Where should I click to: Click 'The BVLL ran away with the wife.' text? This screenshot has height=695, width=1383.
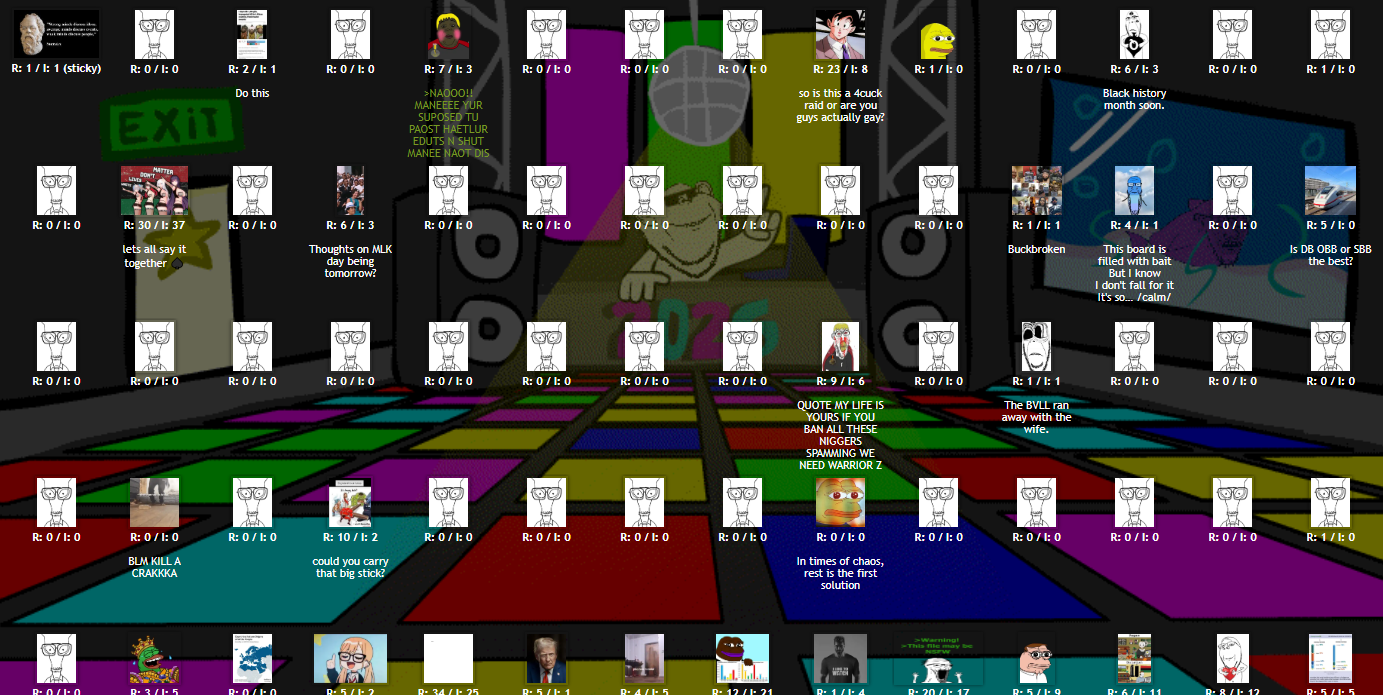click(1036, 417)
